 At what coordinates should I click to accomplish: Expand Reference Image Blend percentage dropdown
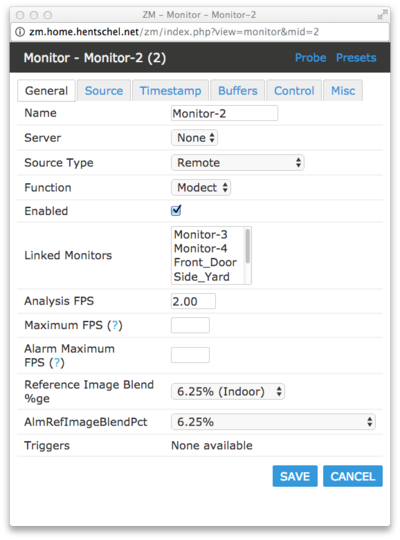point(228,392)
